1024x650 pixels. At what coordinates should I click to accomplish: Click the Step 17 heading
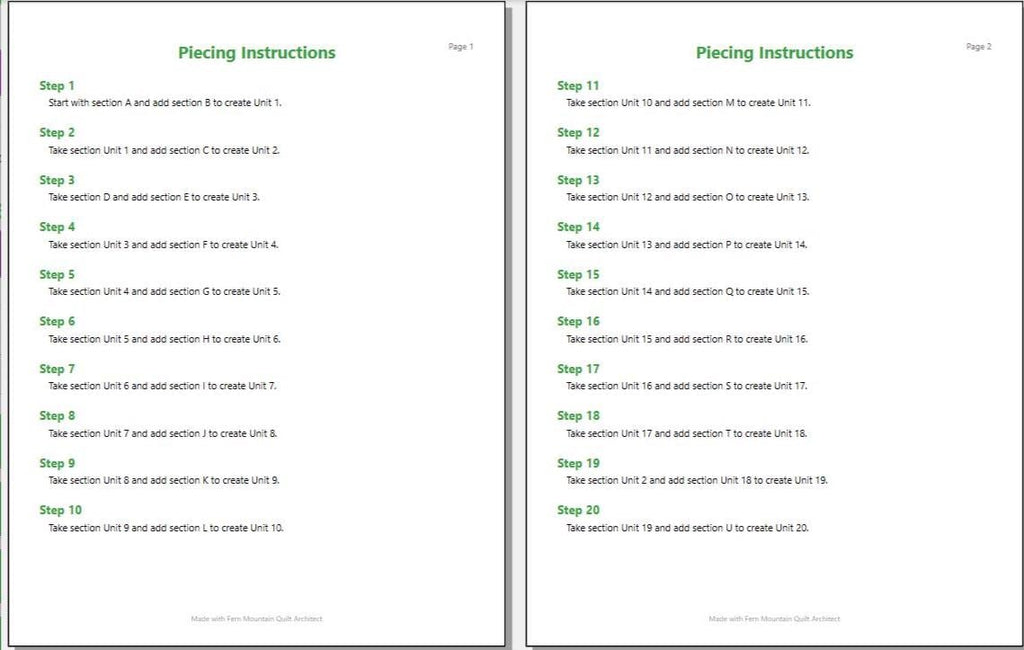point(578,369)
